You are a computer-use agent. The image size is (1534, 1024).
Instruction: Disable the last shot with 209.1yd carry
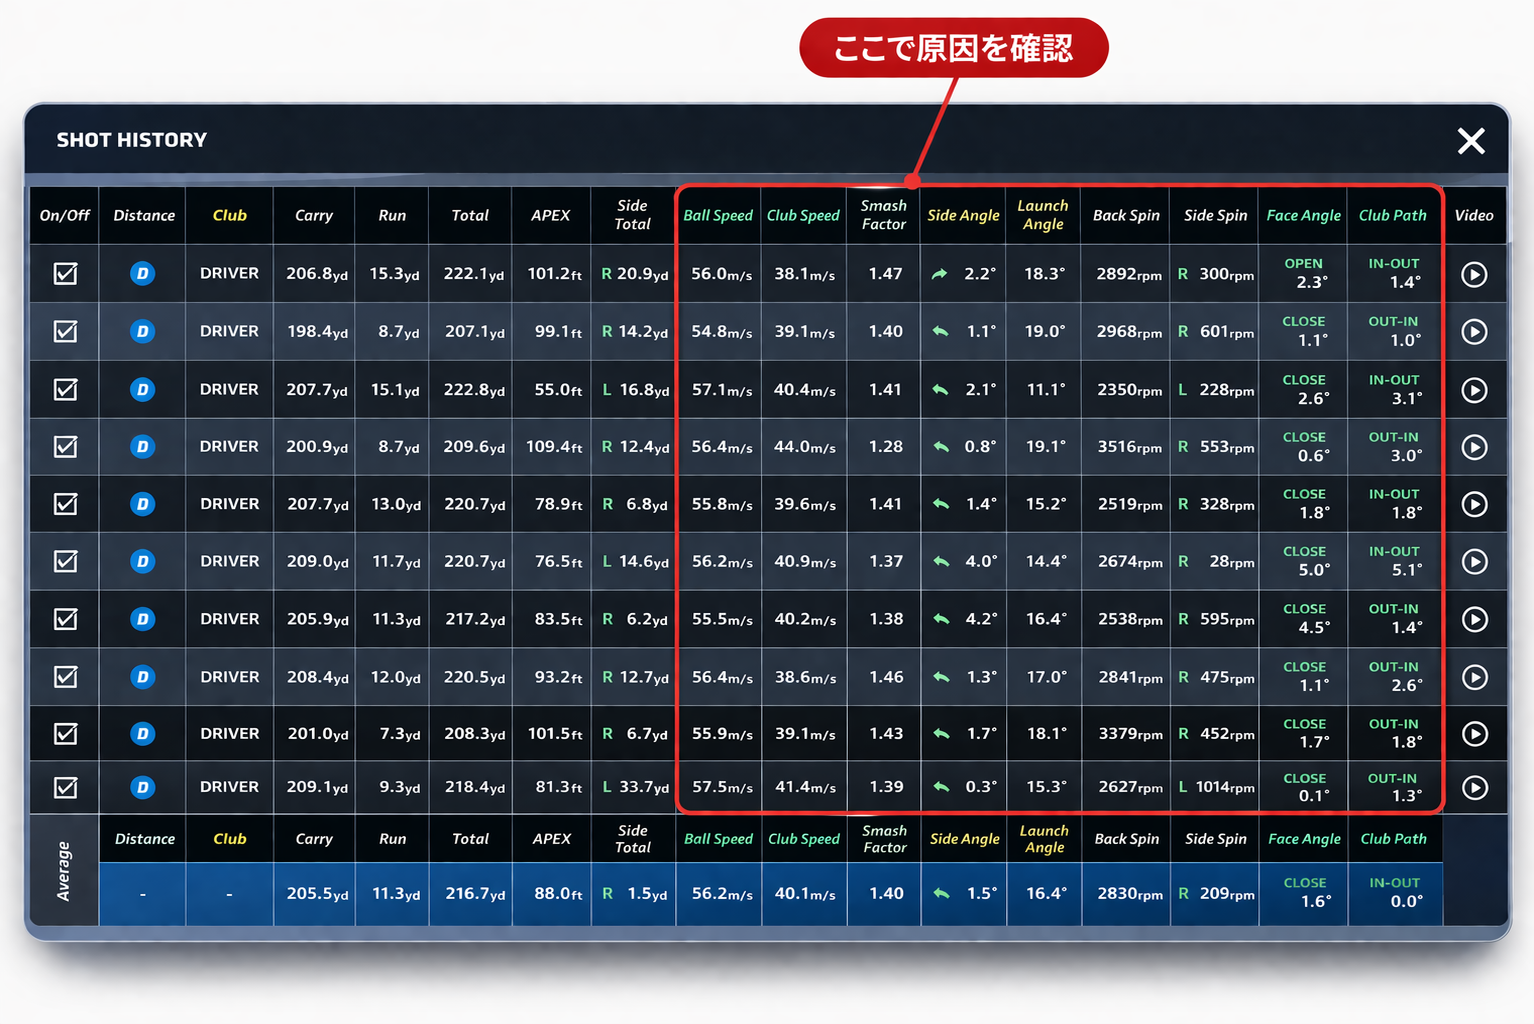(65, 788)
